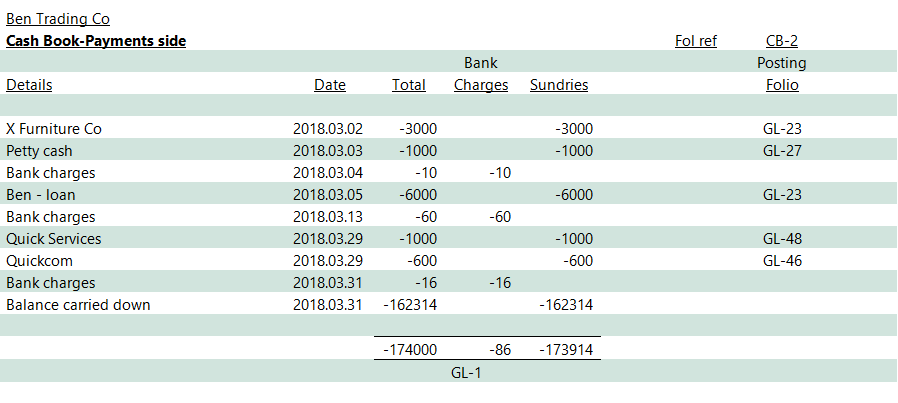
Task: Click the Sundries column header
Action: [x=558, y=85]
